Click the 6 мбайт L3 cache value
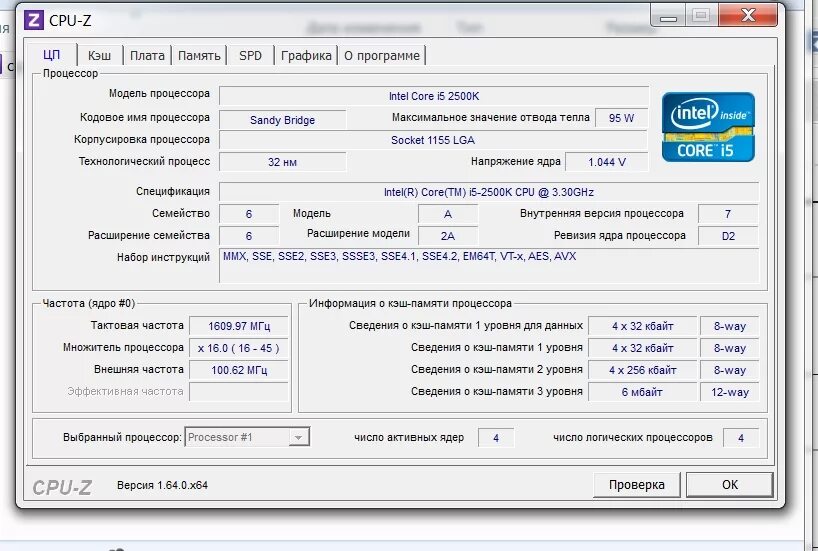Viewport: 818px width, 551px height. click(643, 392)
